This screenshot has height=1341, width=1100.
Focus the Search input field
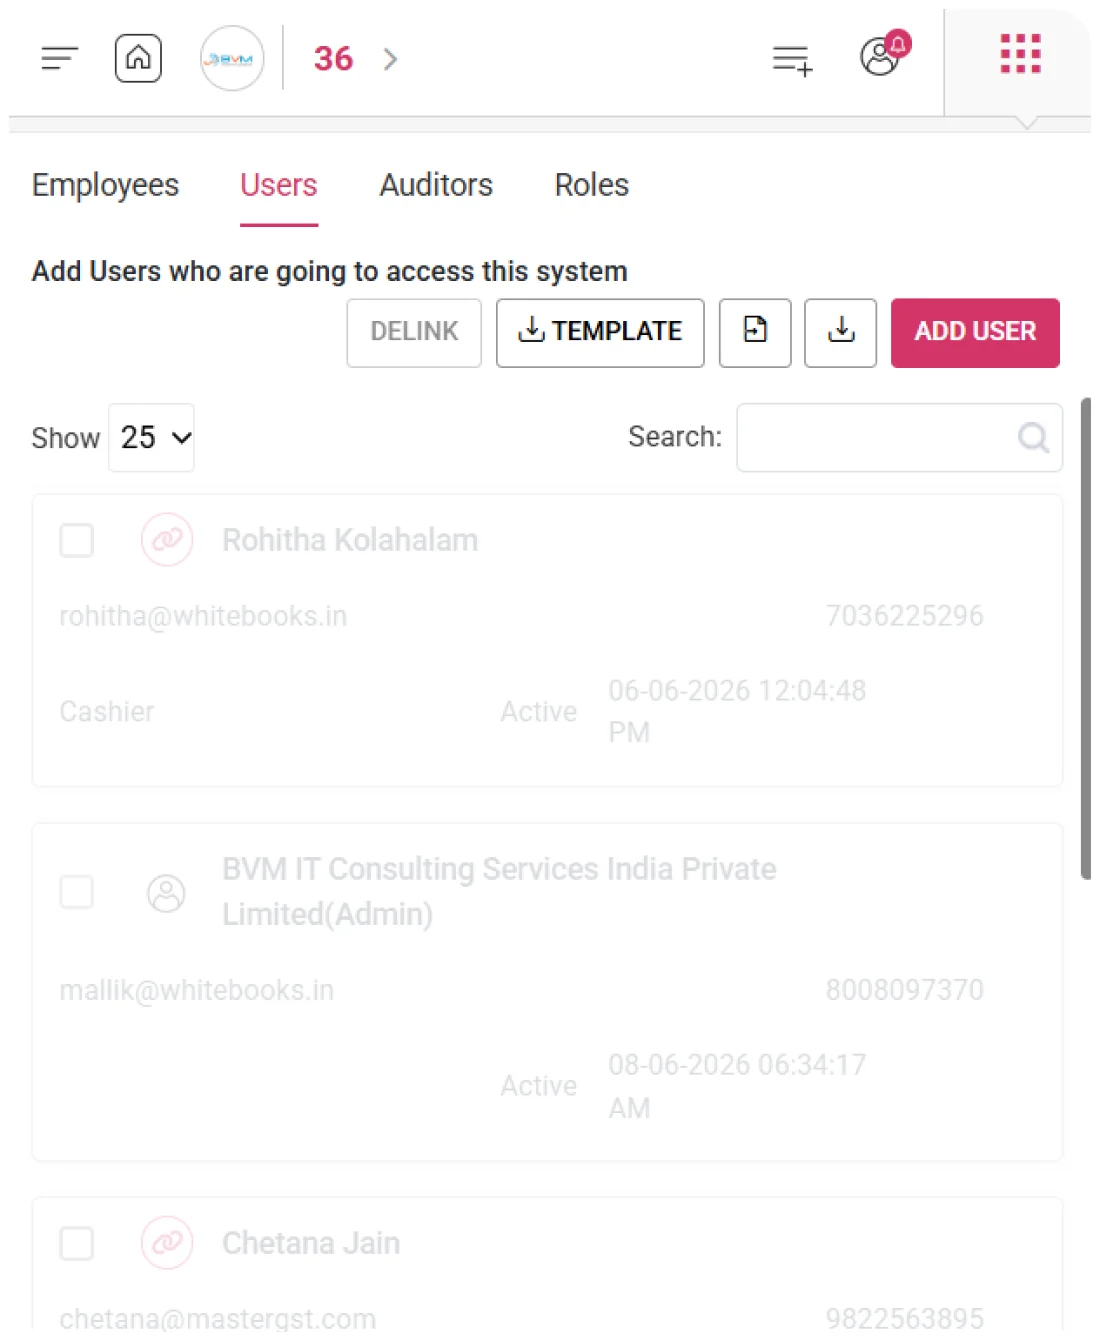(x=899, y=437)
